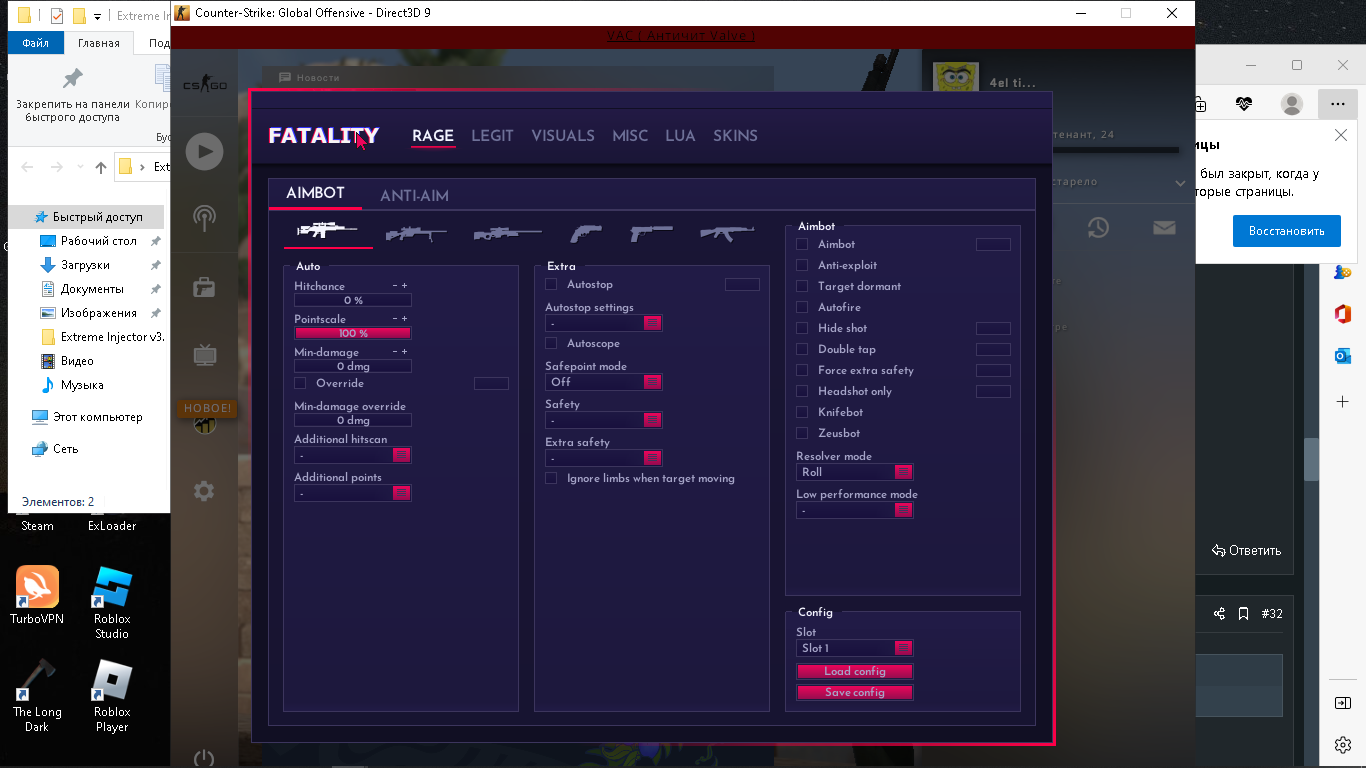Switch to the MISC tab
This screenshot has width=1366, height=768.
coord(630,136)
